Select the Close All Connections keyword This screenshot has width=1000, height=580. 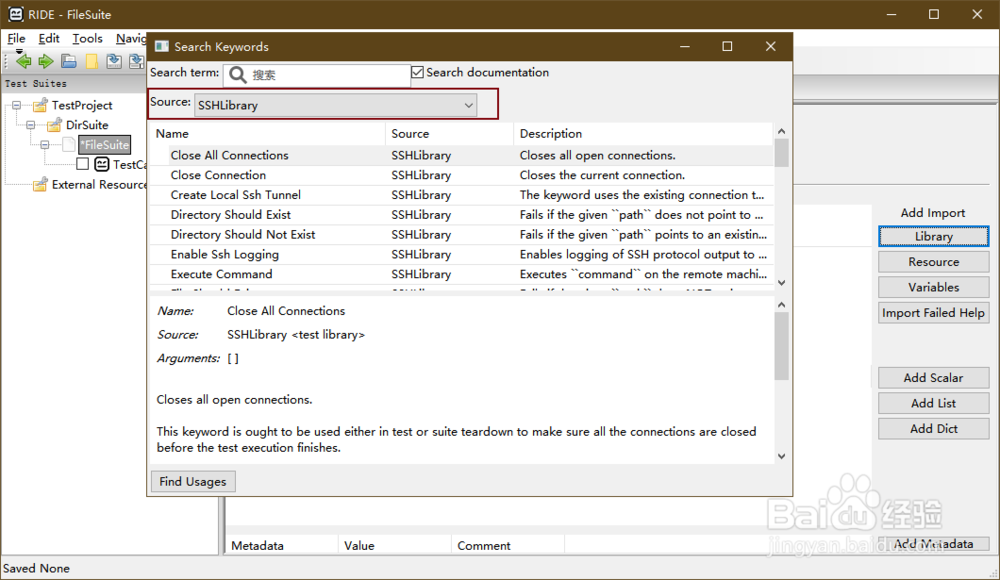pos(462,155)
